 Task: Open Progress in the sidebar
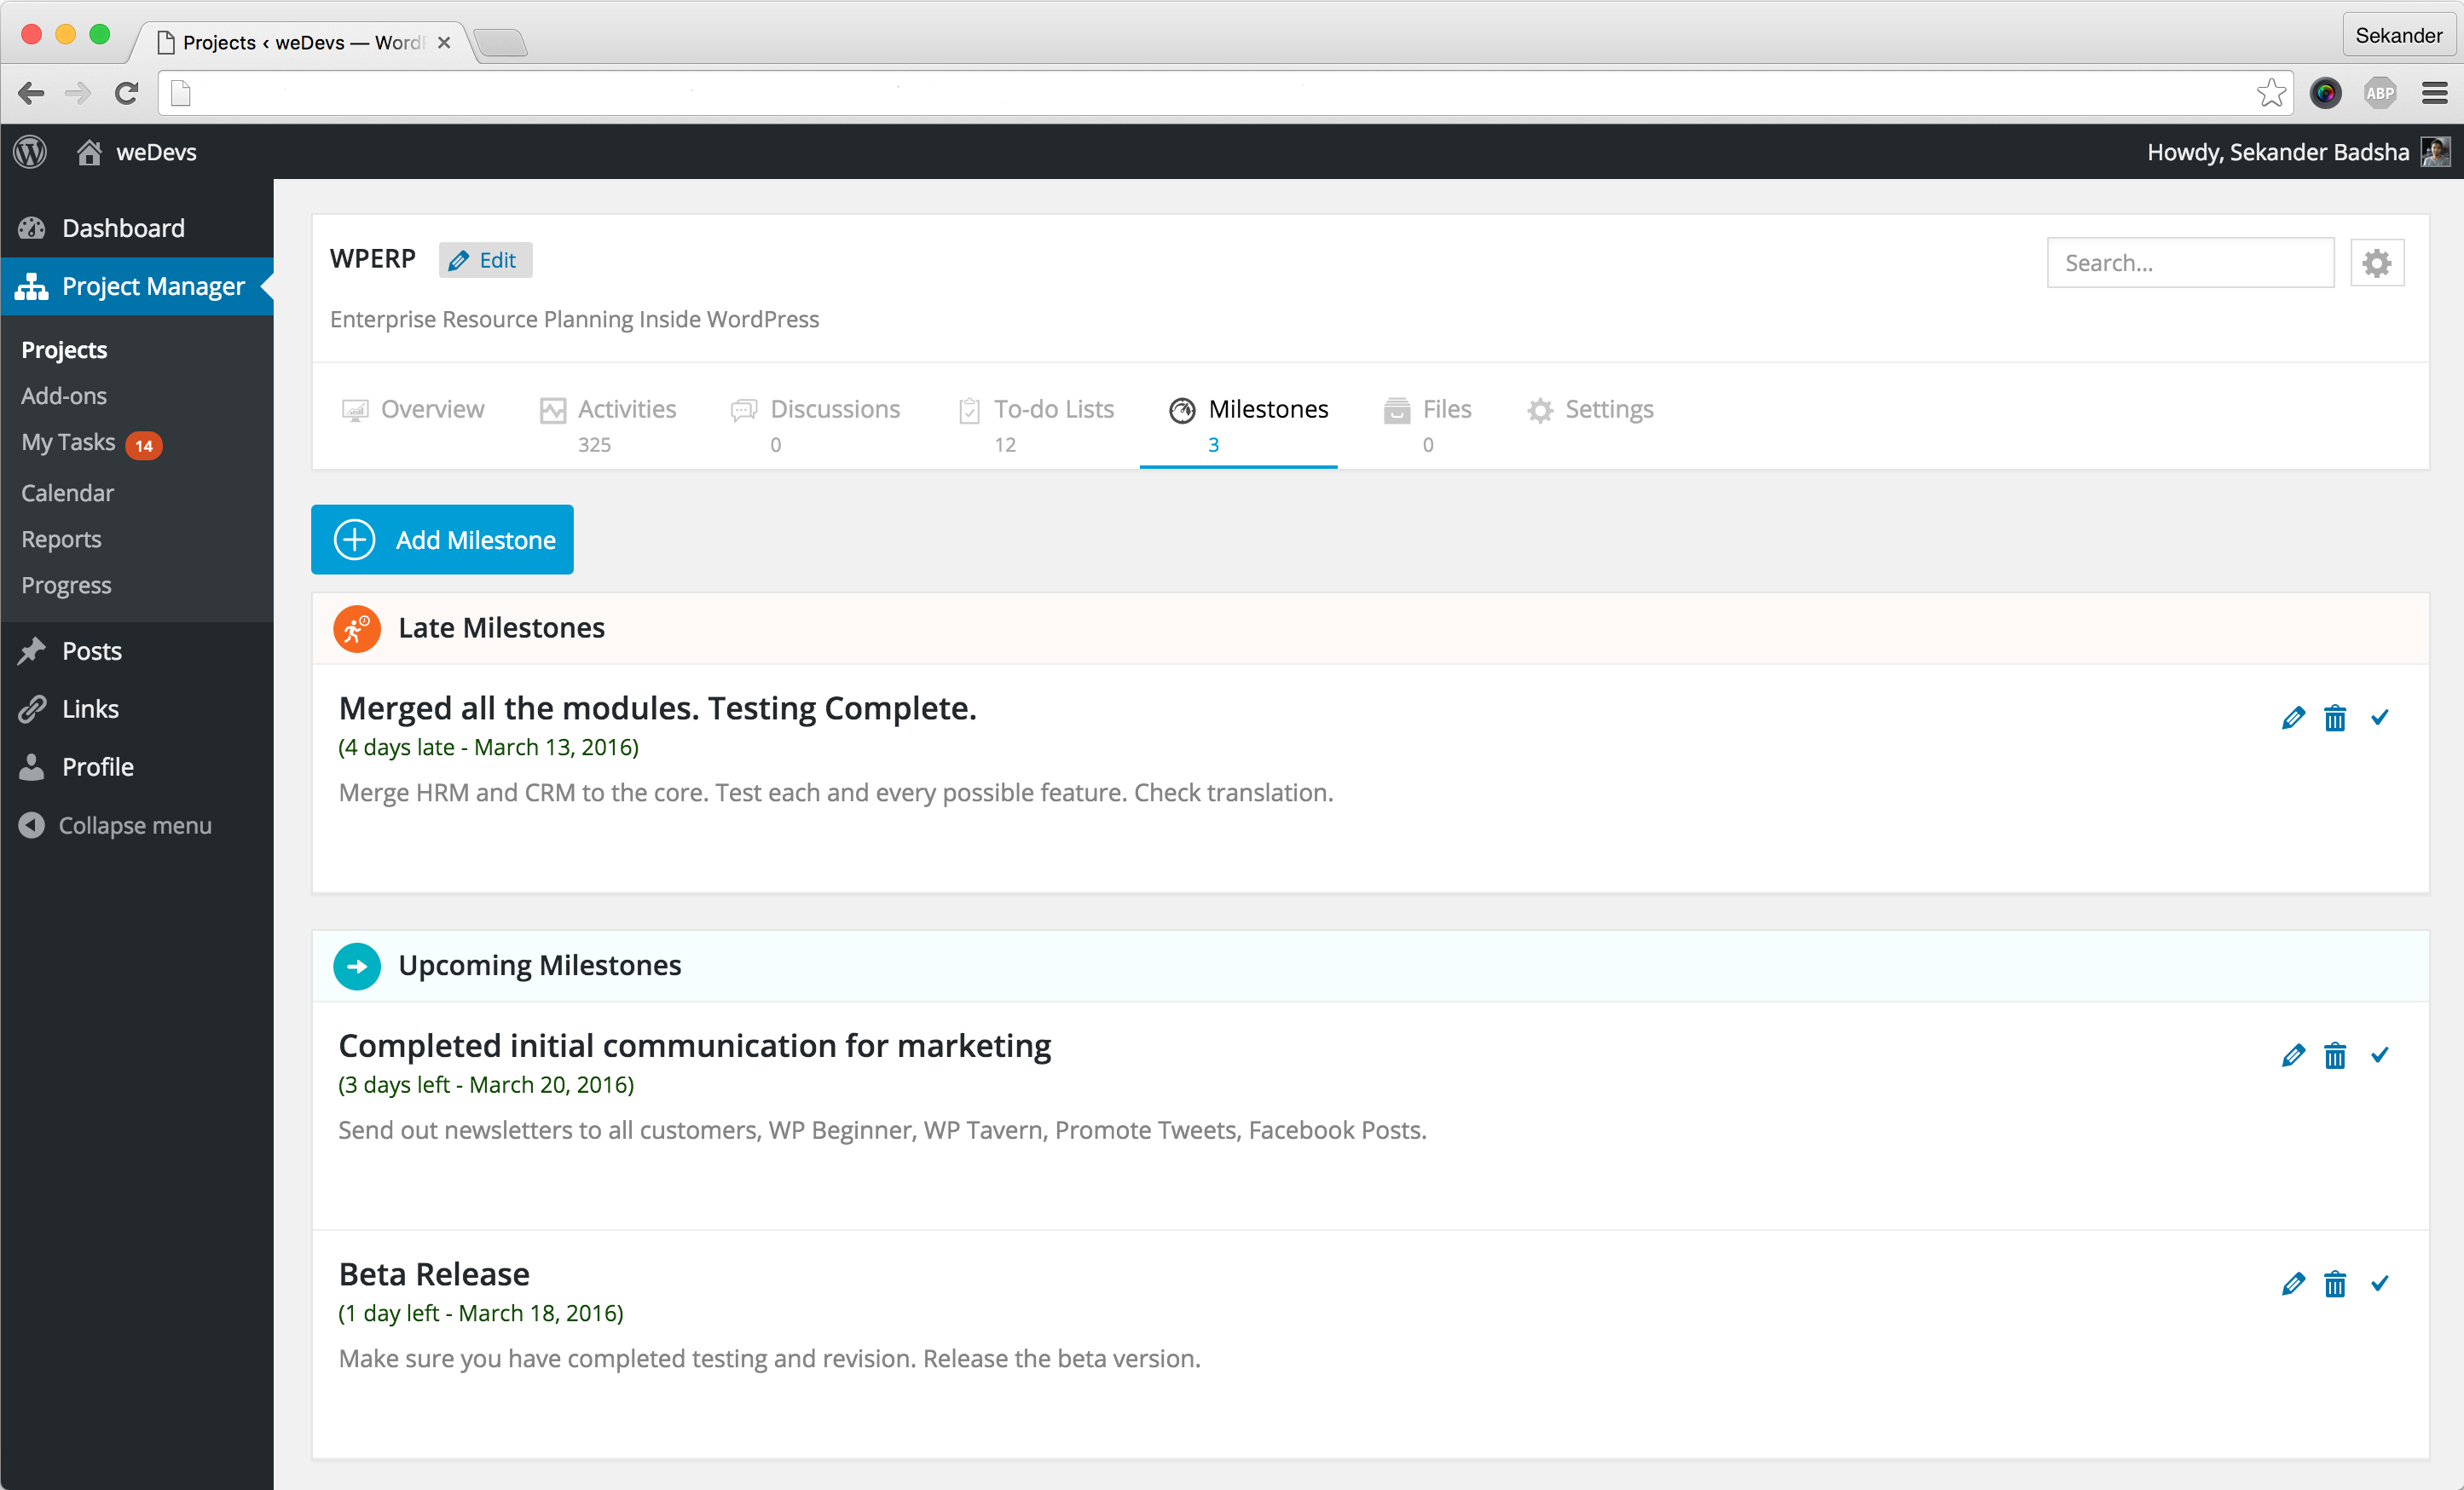66,585
